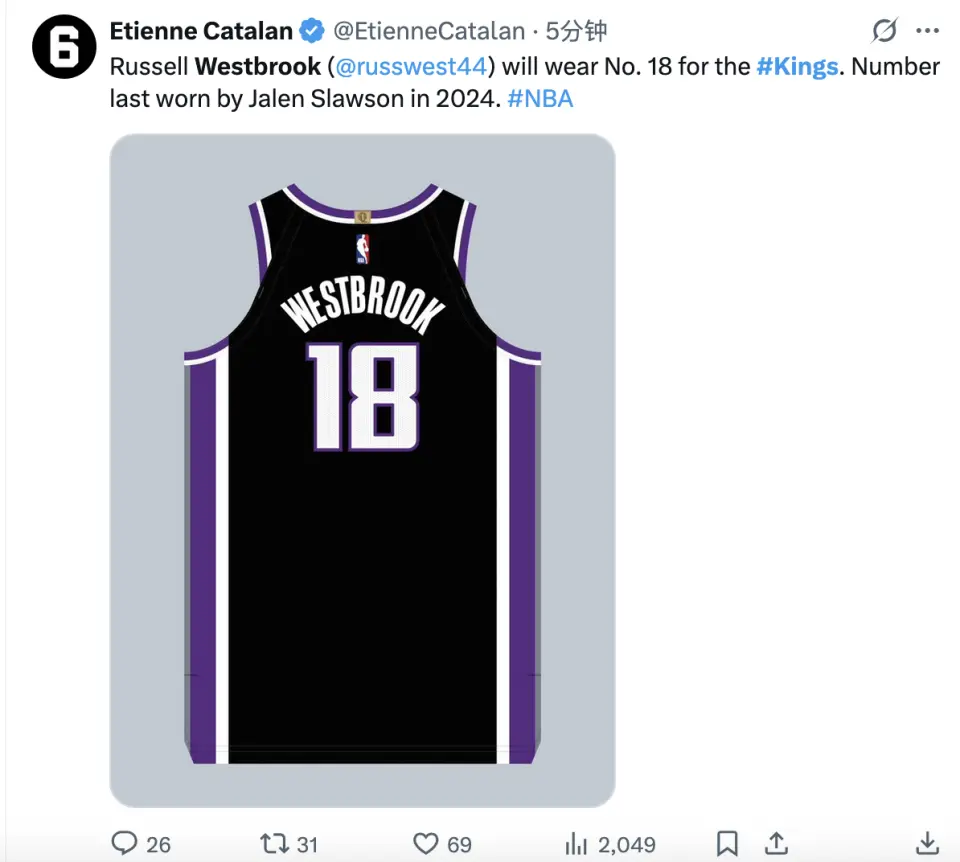Click the 5分钟 post timestamp

tap(576, 31)
